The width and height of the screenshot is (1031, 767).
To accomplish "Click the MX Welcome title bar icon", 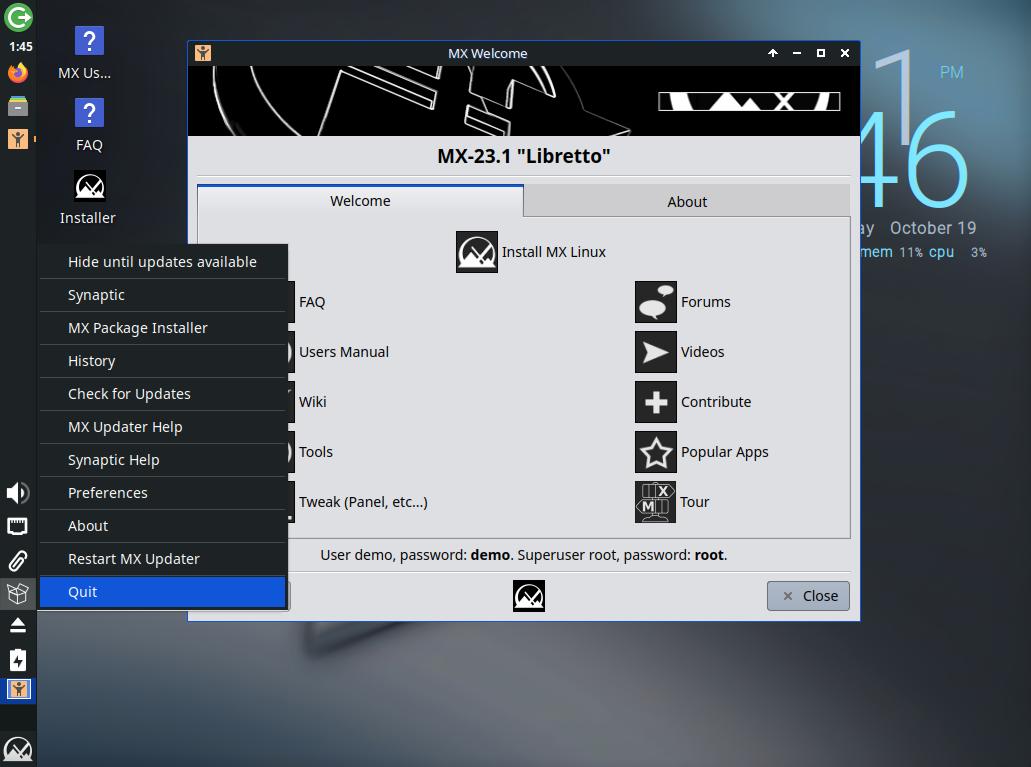I will [x=203, y=53].
